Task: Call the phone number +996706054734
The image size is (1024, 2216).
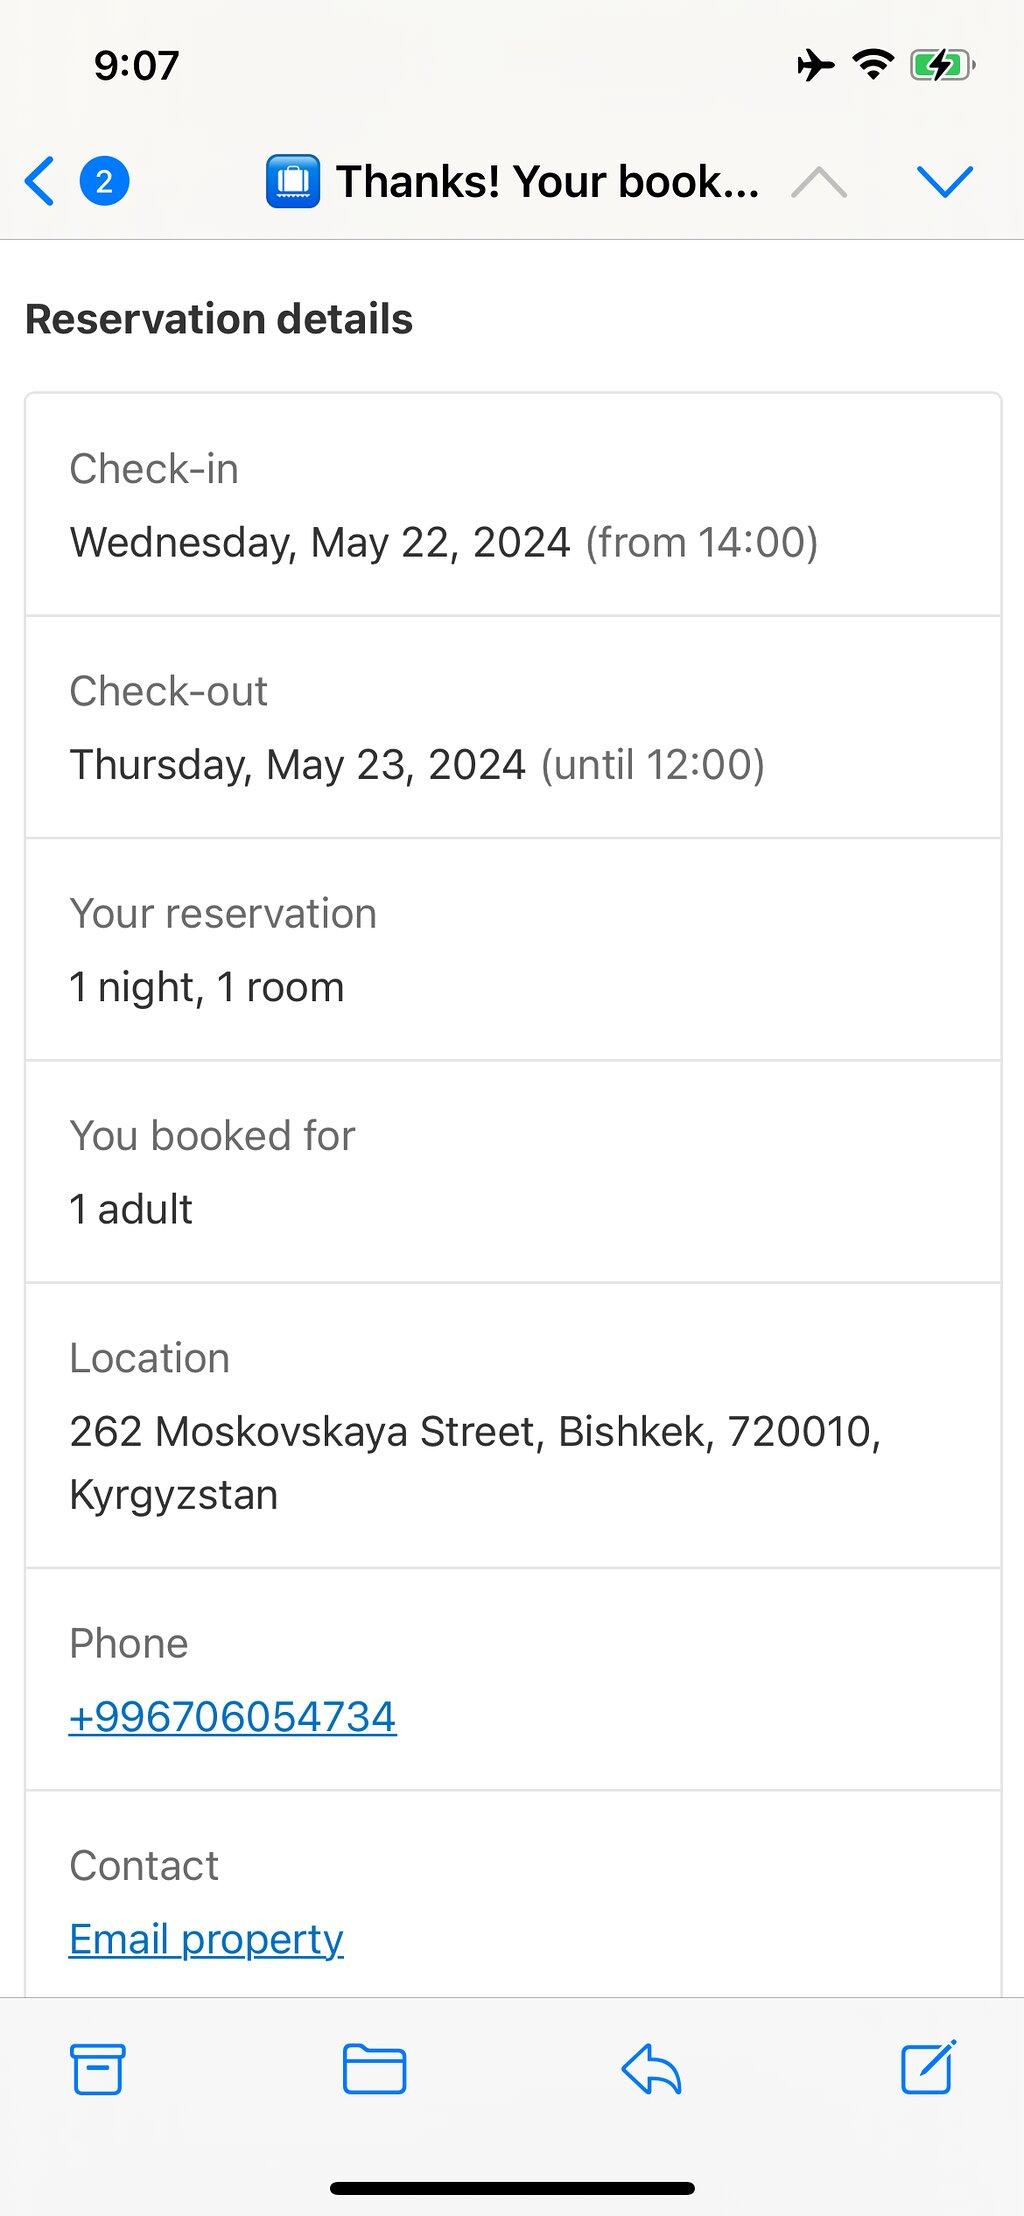Action: (x=232, y=1717)
